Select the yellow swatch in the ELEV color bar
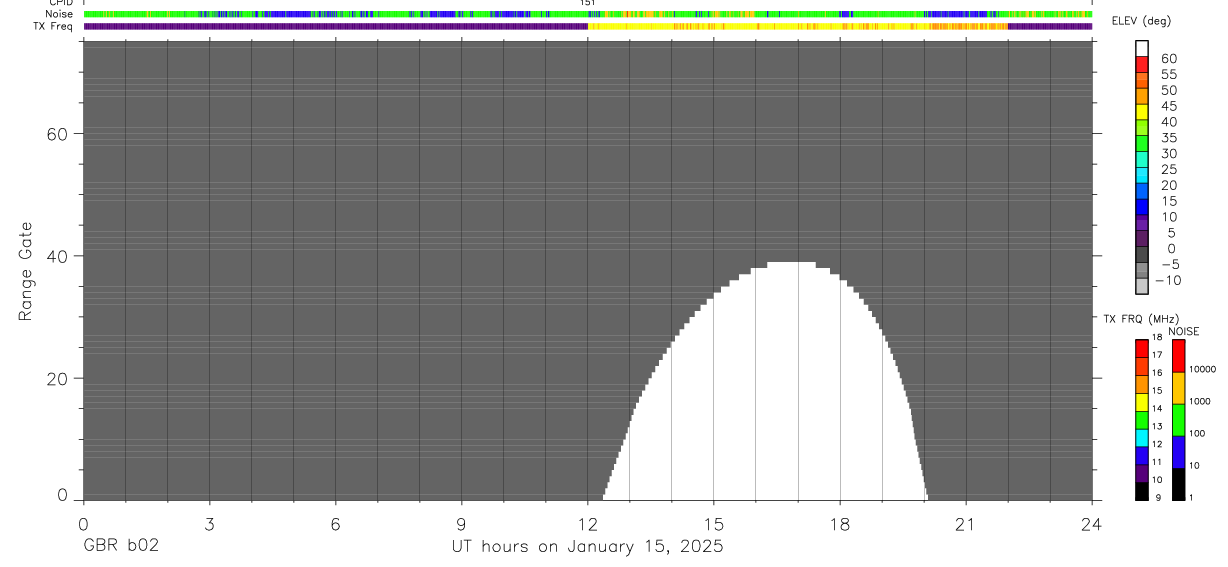The width and height of the screenshot is (1228, 567). pos(1142,112)
